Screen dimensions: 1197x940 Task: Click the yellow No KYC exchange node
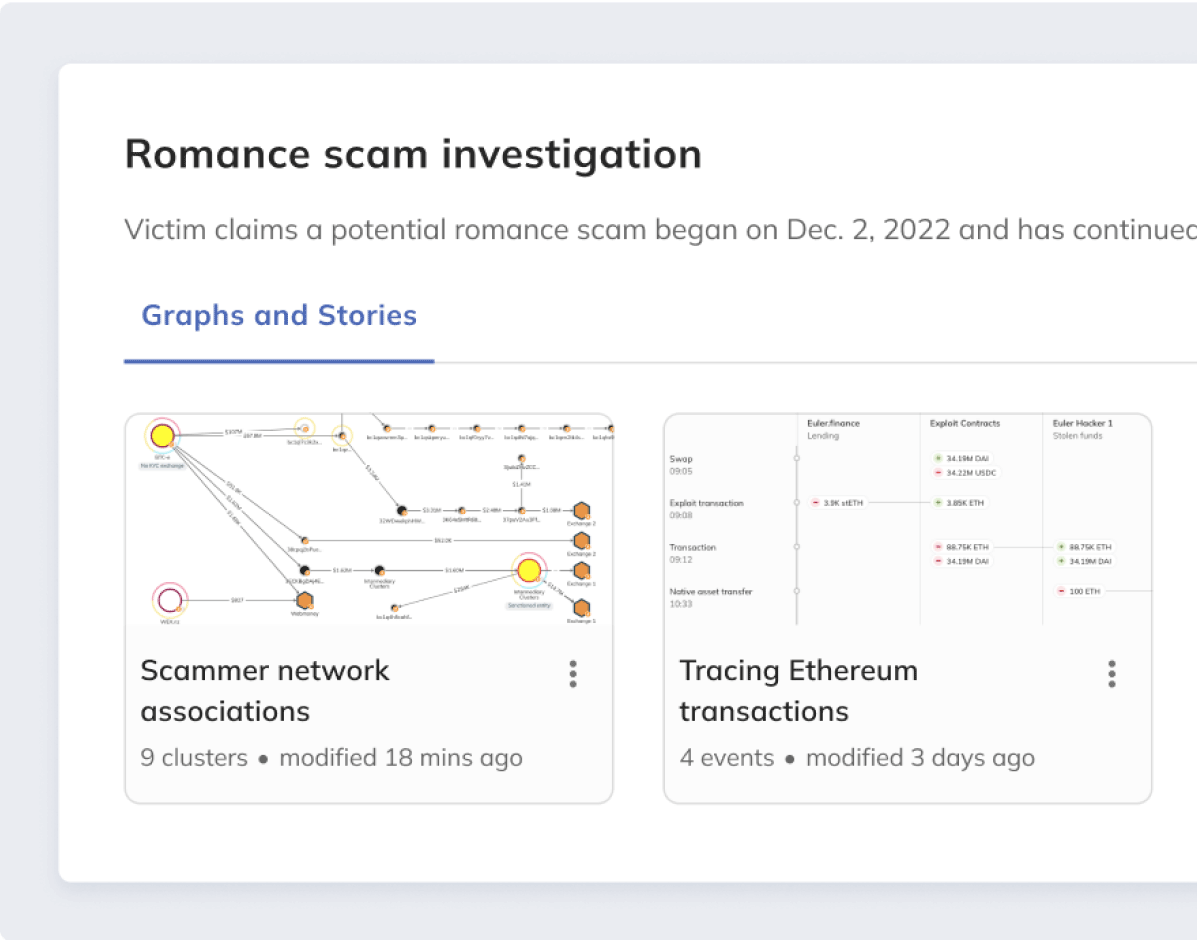[161, 436]
